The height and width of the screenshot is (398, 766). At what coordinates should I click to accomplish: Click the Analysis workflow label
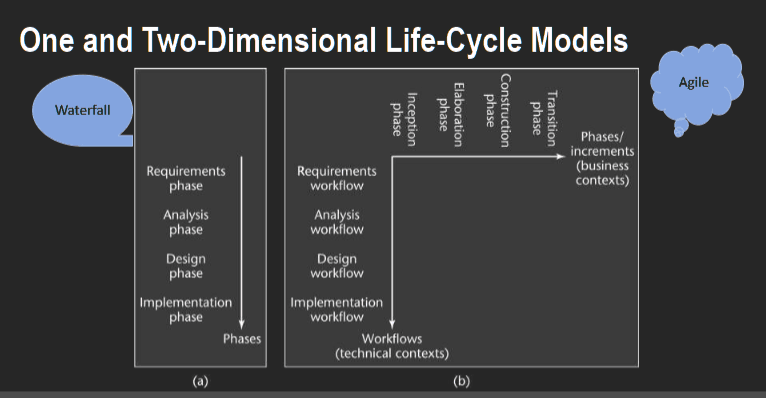click(337, 222)
